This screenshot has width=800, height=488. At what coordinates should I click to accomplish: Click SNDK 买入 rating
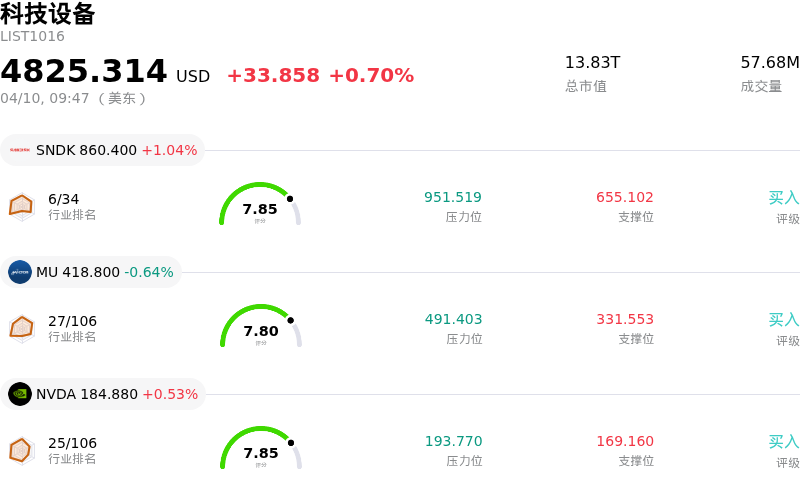click(x=783, y=198)
